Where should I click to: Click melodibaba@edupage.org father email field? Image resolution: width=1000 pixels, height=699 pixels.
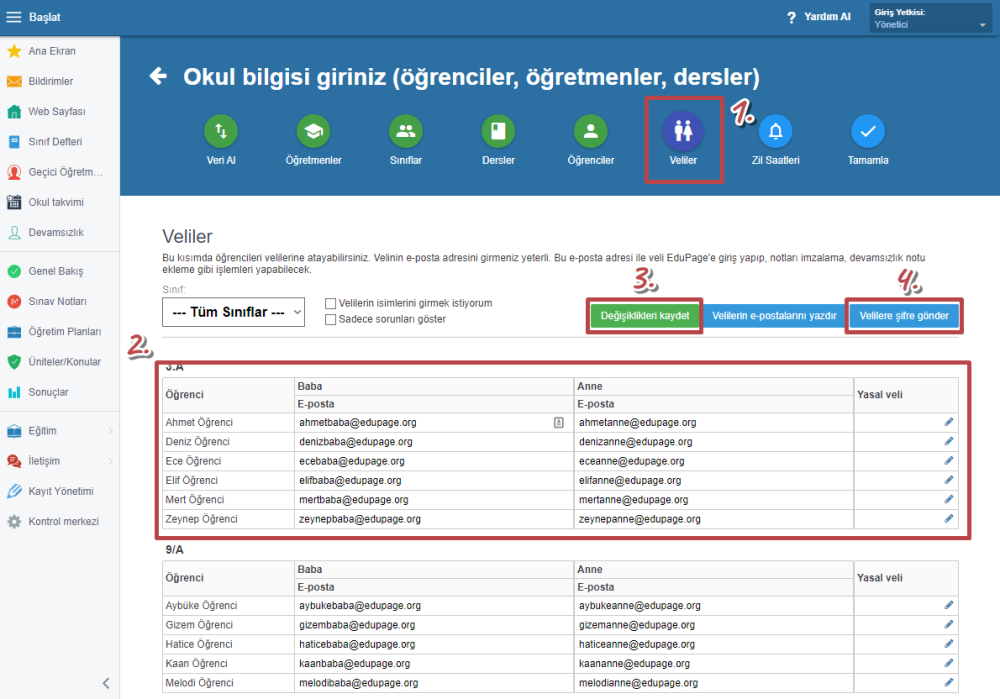tap(434, 683)
